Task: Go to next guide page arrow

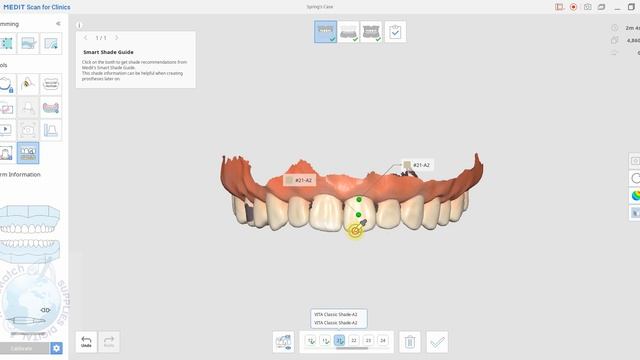Action: [117, 38]
